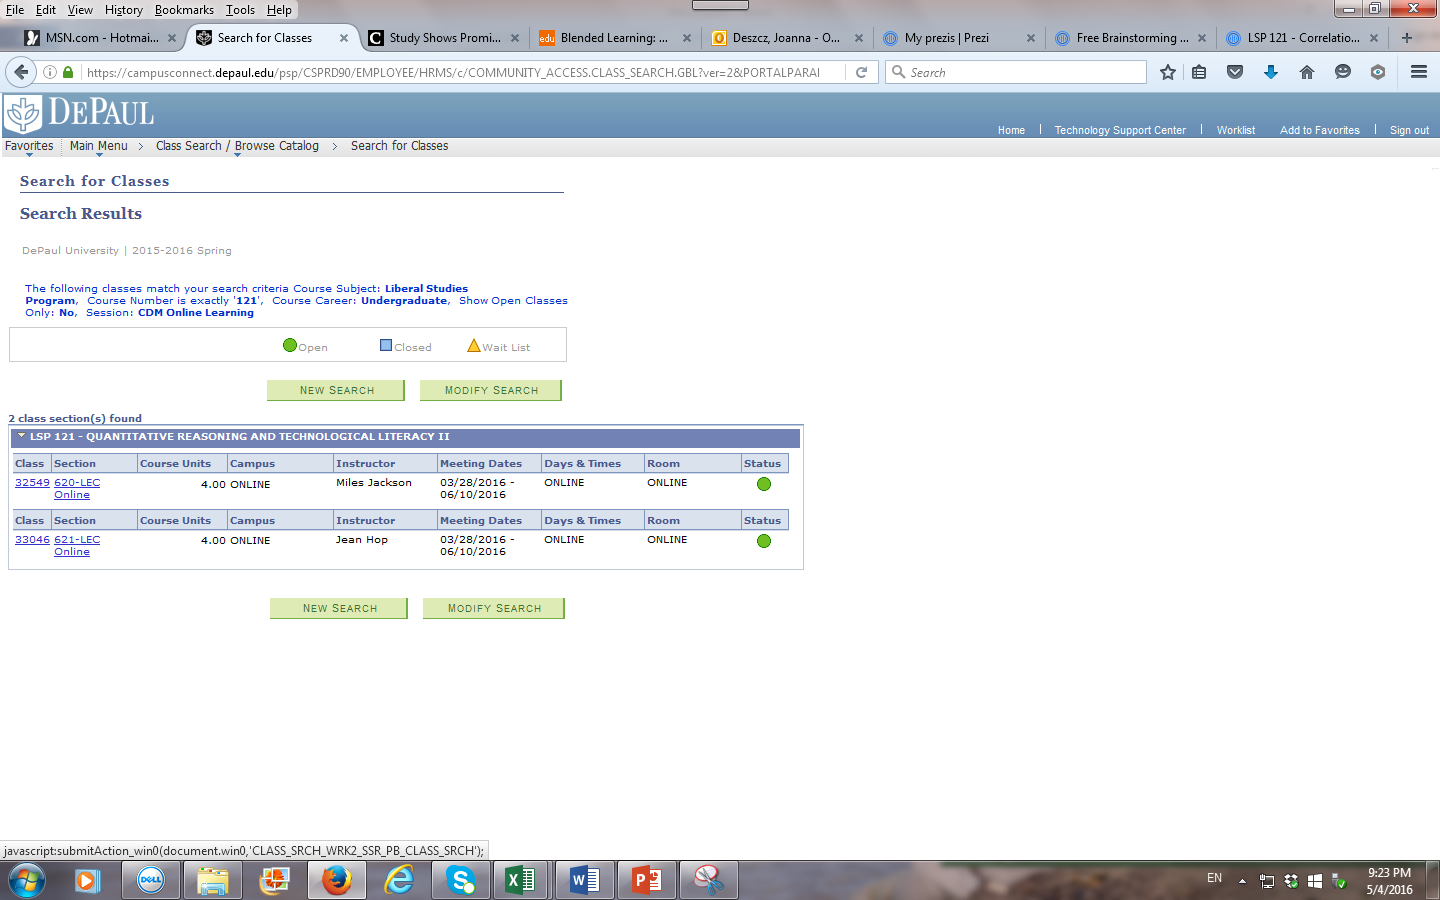The image size is (1440, 900).
Task: Open the Firefox downloads arrow icon
Action: (x=1271, y=72)
